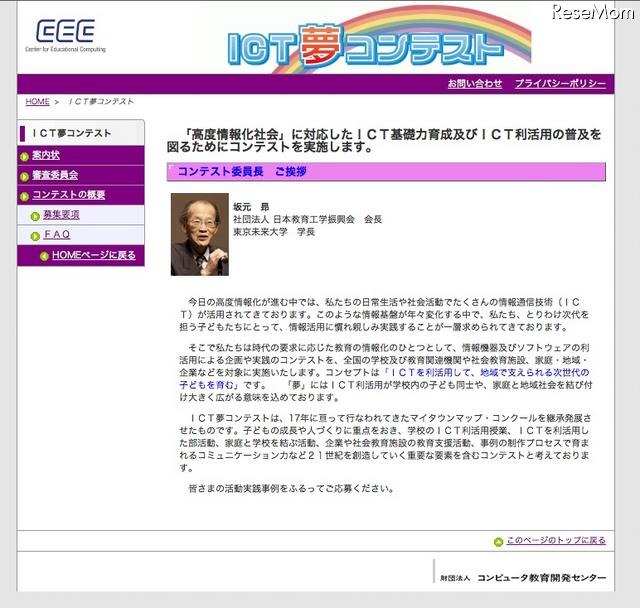This screenshot has height=608, width=640.
Task: Click the back arrow icon beside HOMEページに戻る
Action: (44, 256)
